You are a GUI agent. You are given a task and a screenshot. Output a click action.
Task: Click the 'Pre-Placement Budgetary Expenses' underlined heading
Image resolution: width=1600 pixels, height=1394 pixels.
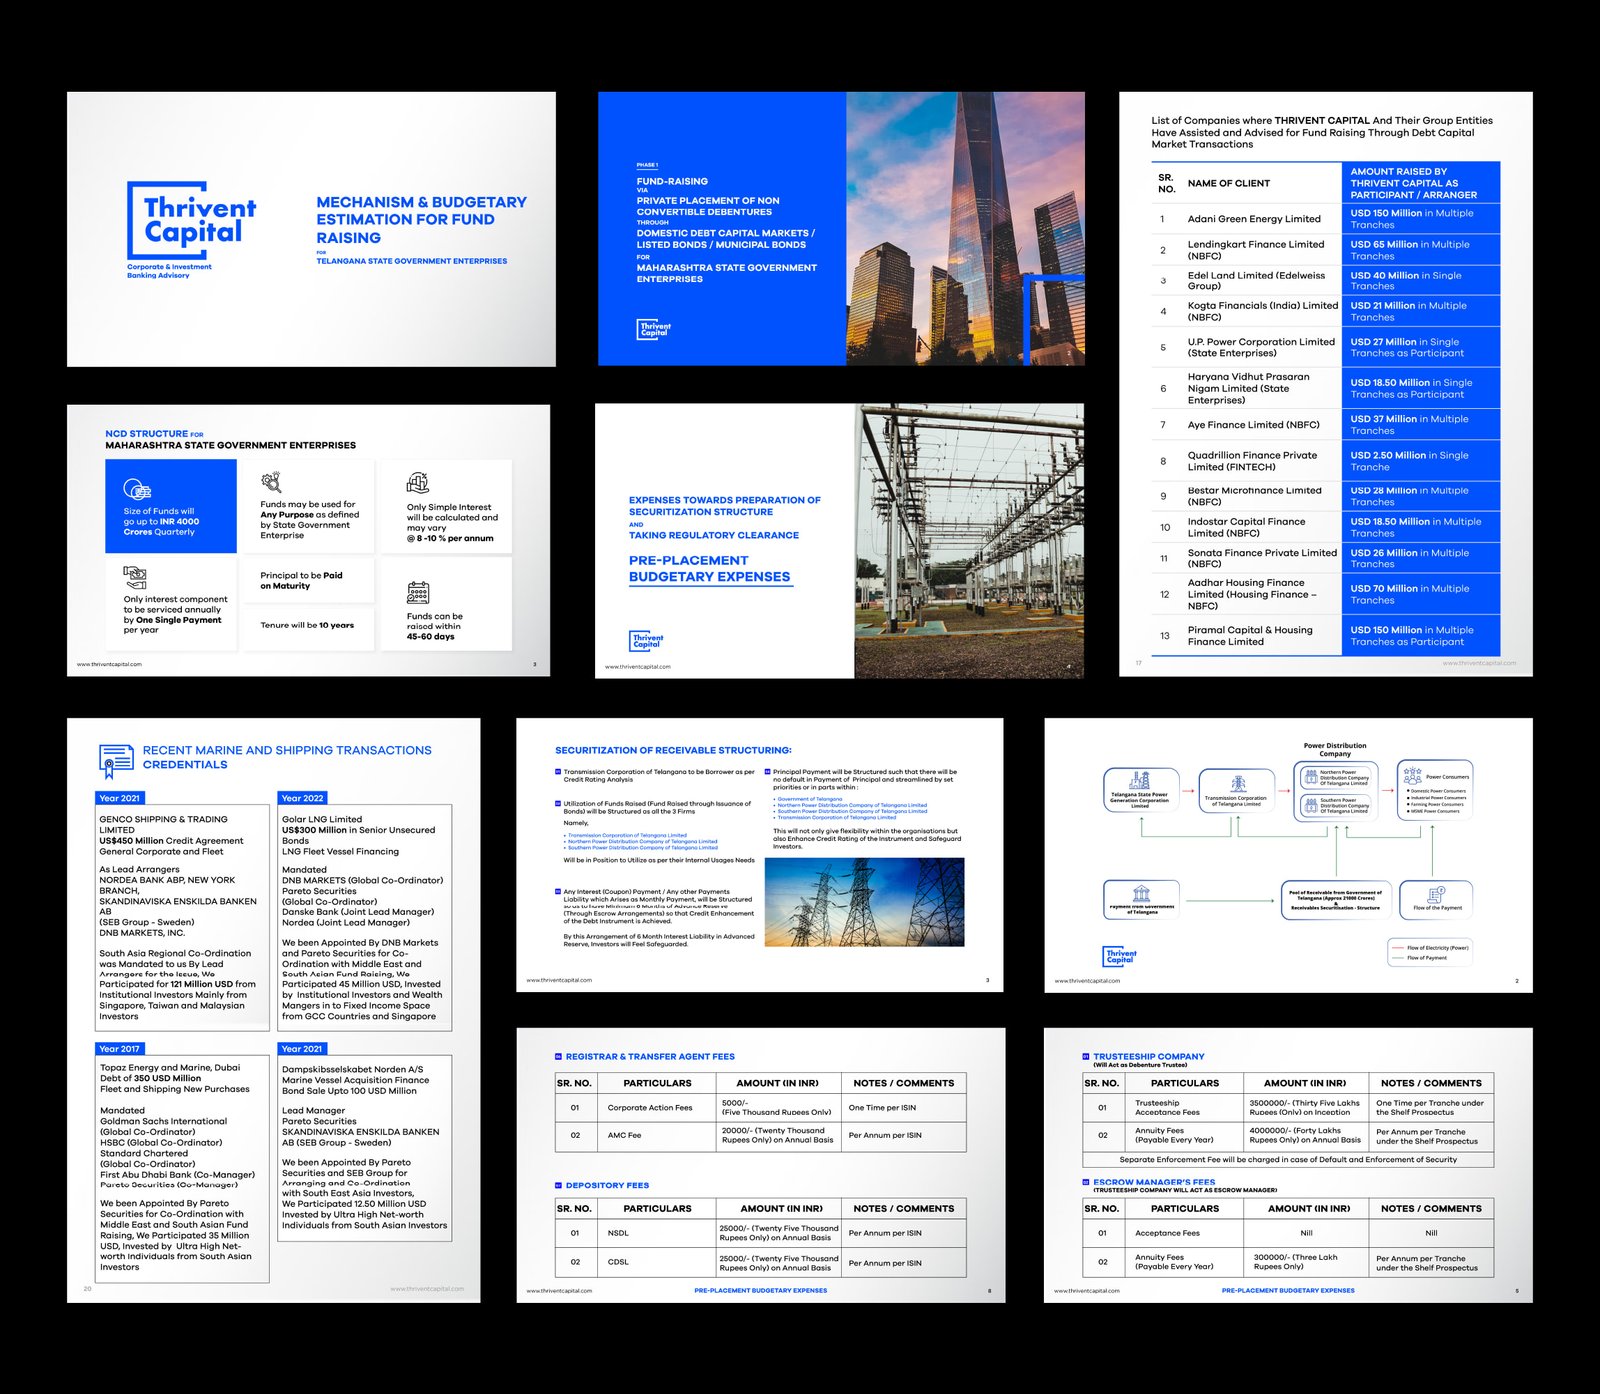point(709,569)
